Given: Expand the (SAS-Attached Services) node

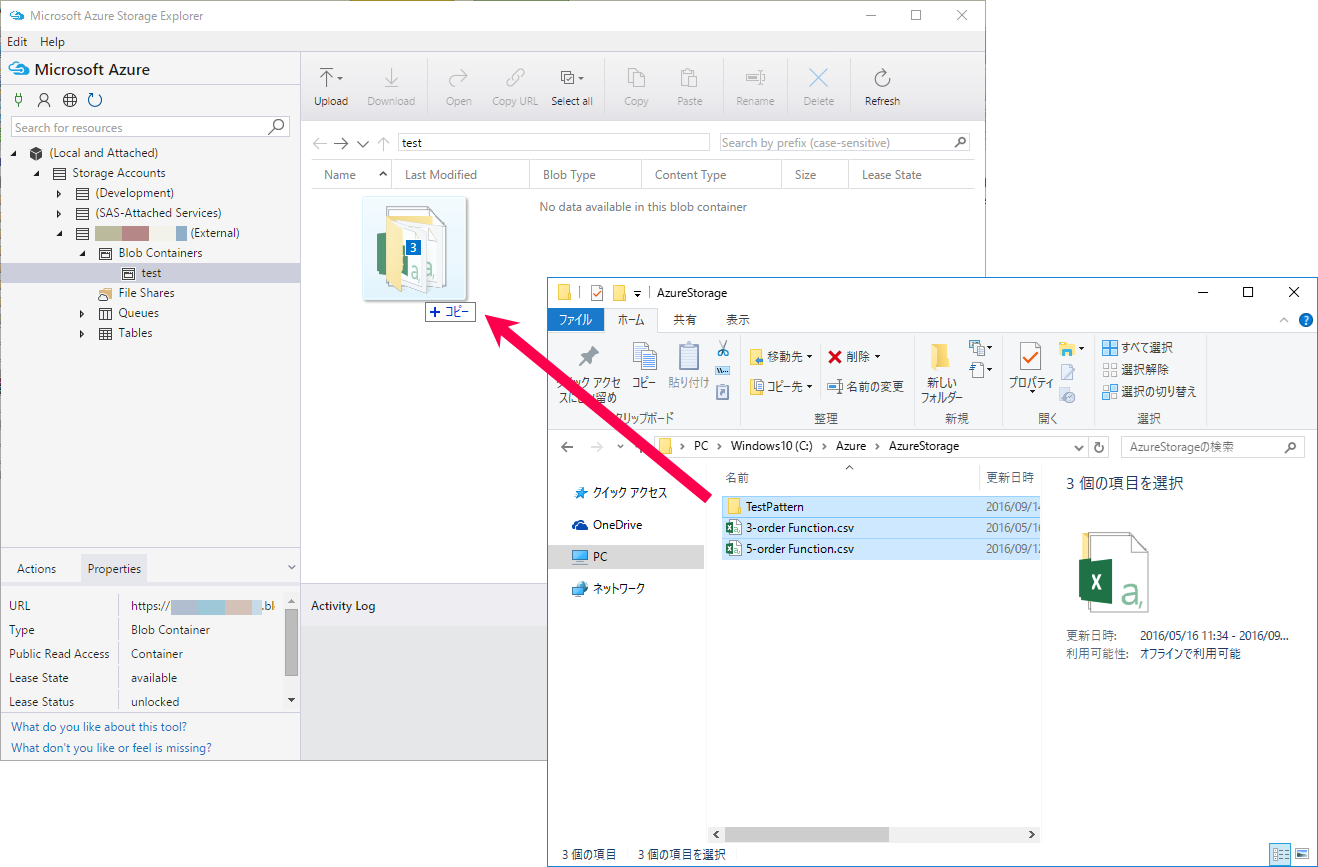Looking at the screenshot, I should [59, 213].
